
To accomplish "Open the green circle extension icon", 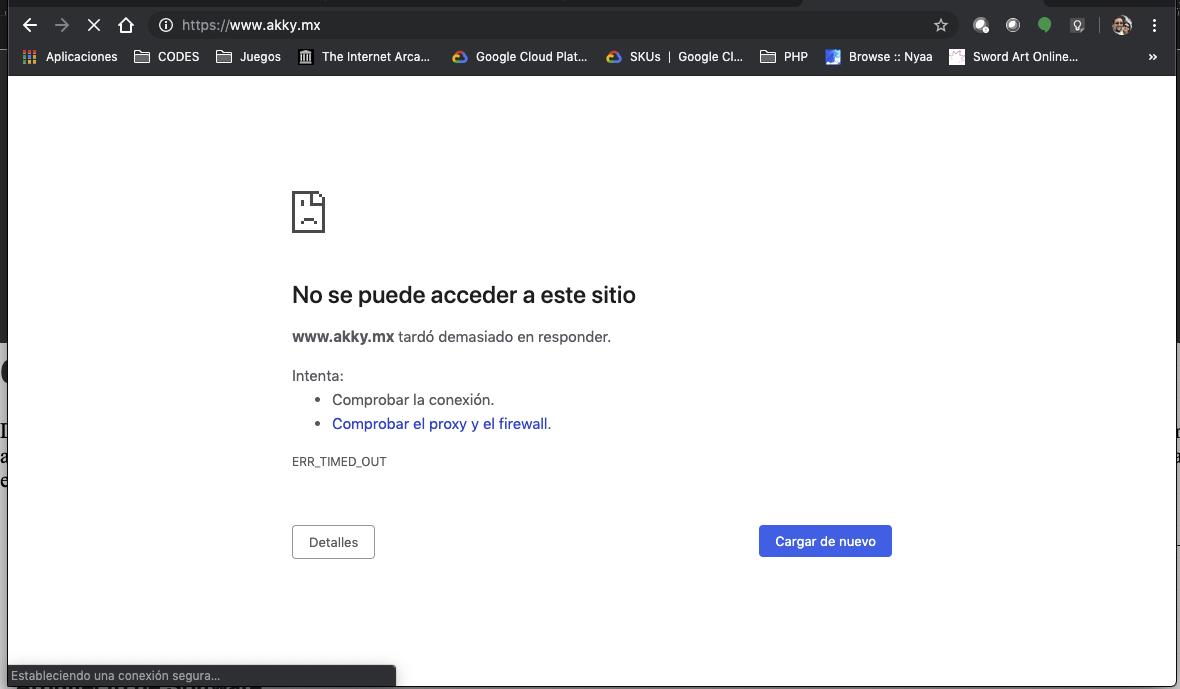I will [1045, 25].
